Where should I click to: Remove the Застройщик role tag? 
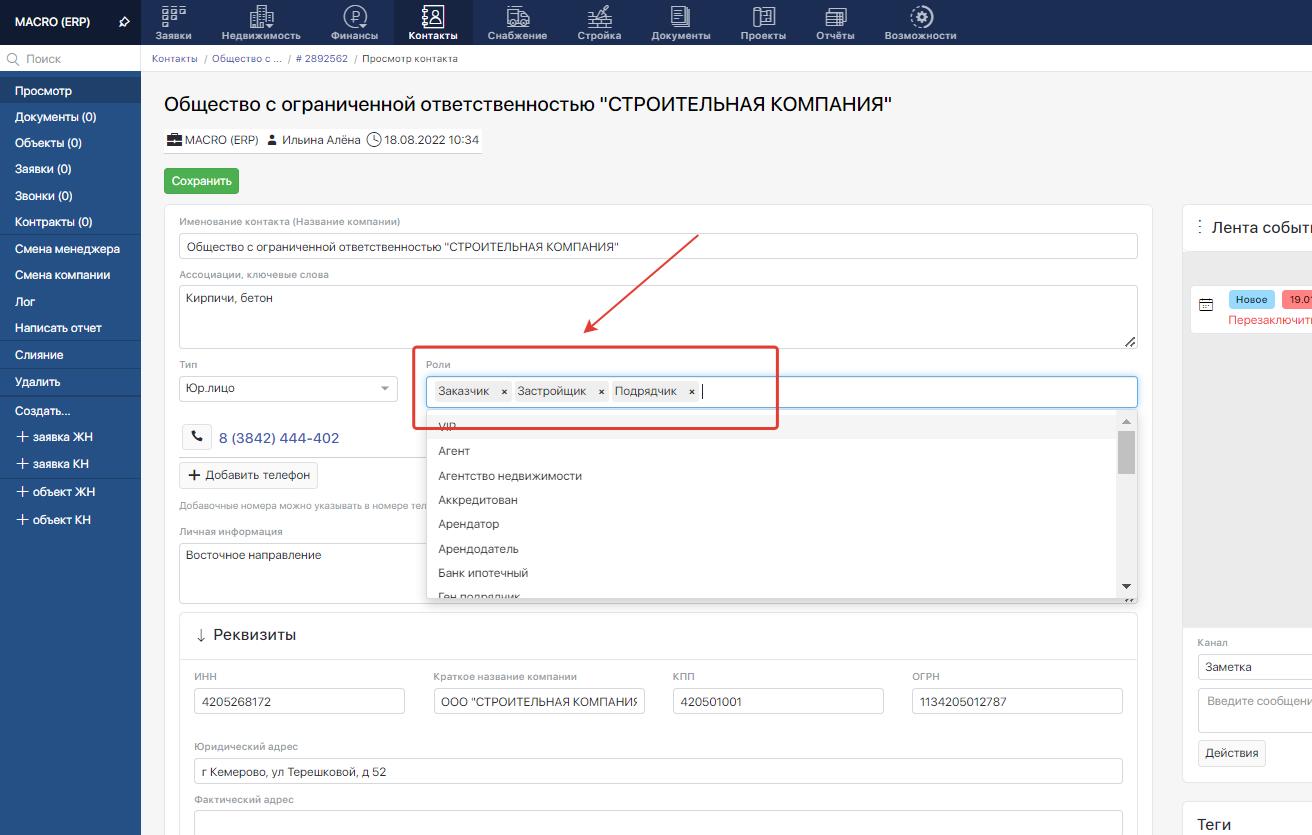[x=601, y=392]
